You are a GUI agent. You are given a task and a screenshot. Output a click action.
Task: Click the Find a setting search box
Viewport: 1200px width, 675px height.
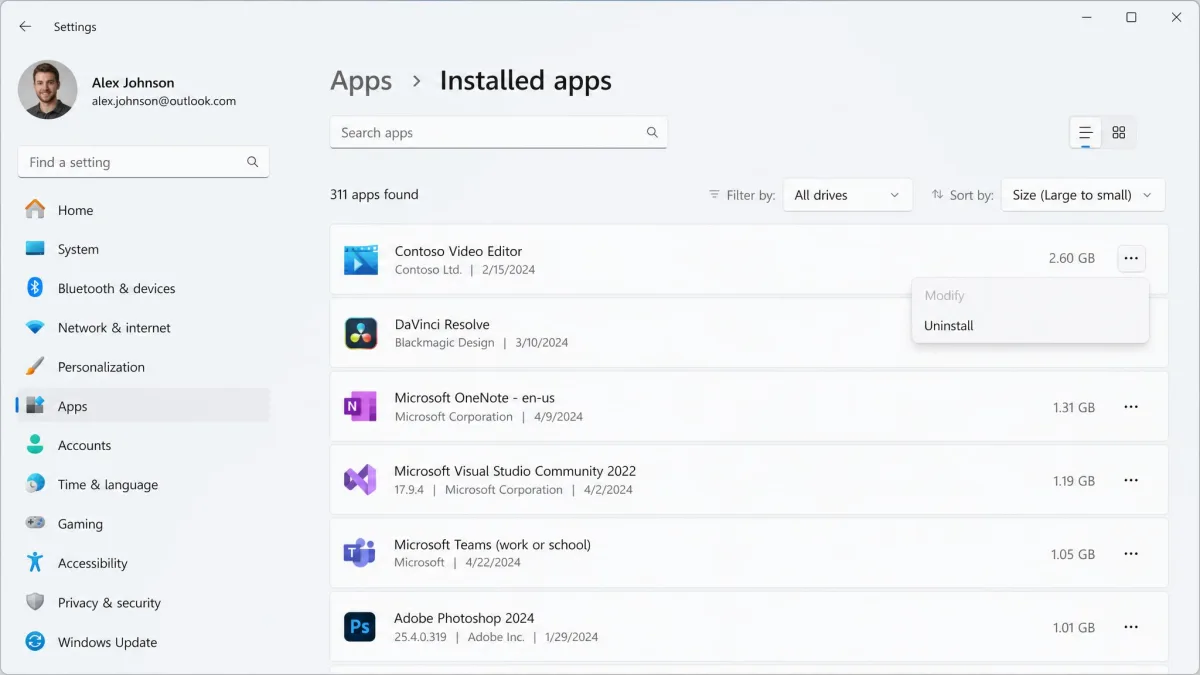[143, 162]
